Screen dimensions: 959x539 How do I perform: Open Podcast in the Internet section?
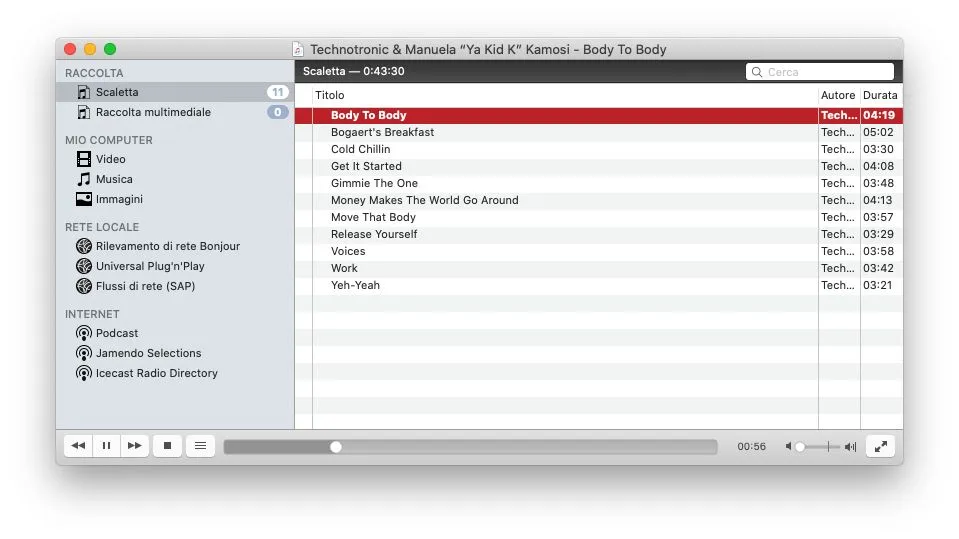[175, 333]
